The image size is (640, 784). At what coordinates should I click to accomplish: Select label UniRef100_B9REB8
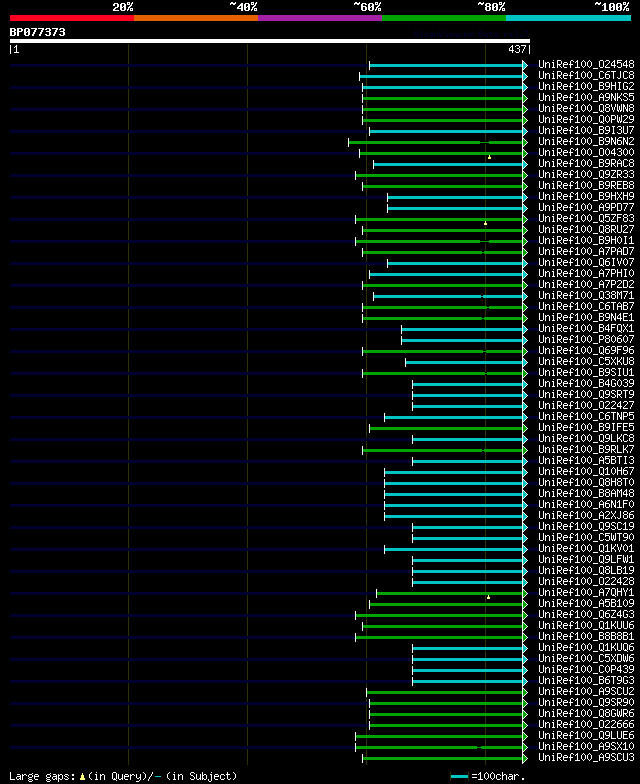point(586,186)
